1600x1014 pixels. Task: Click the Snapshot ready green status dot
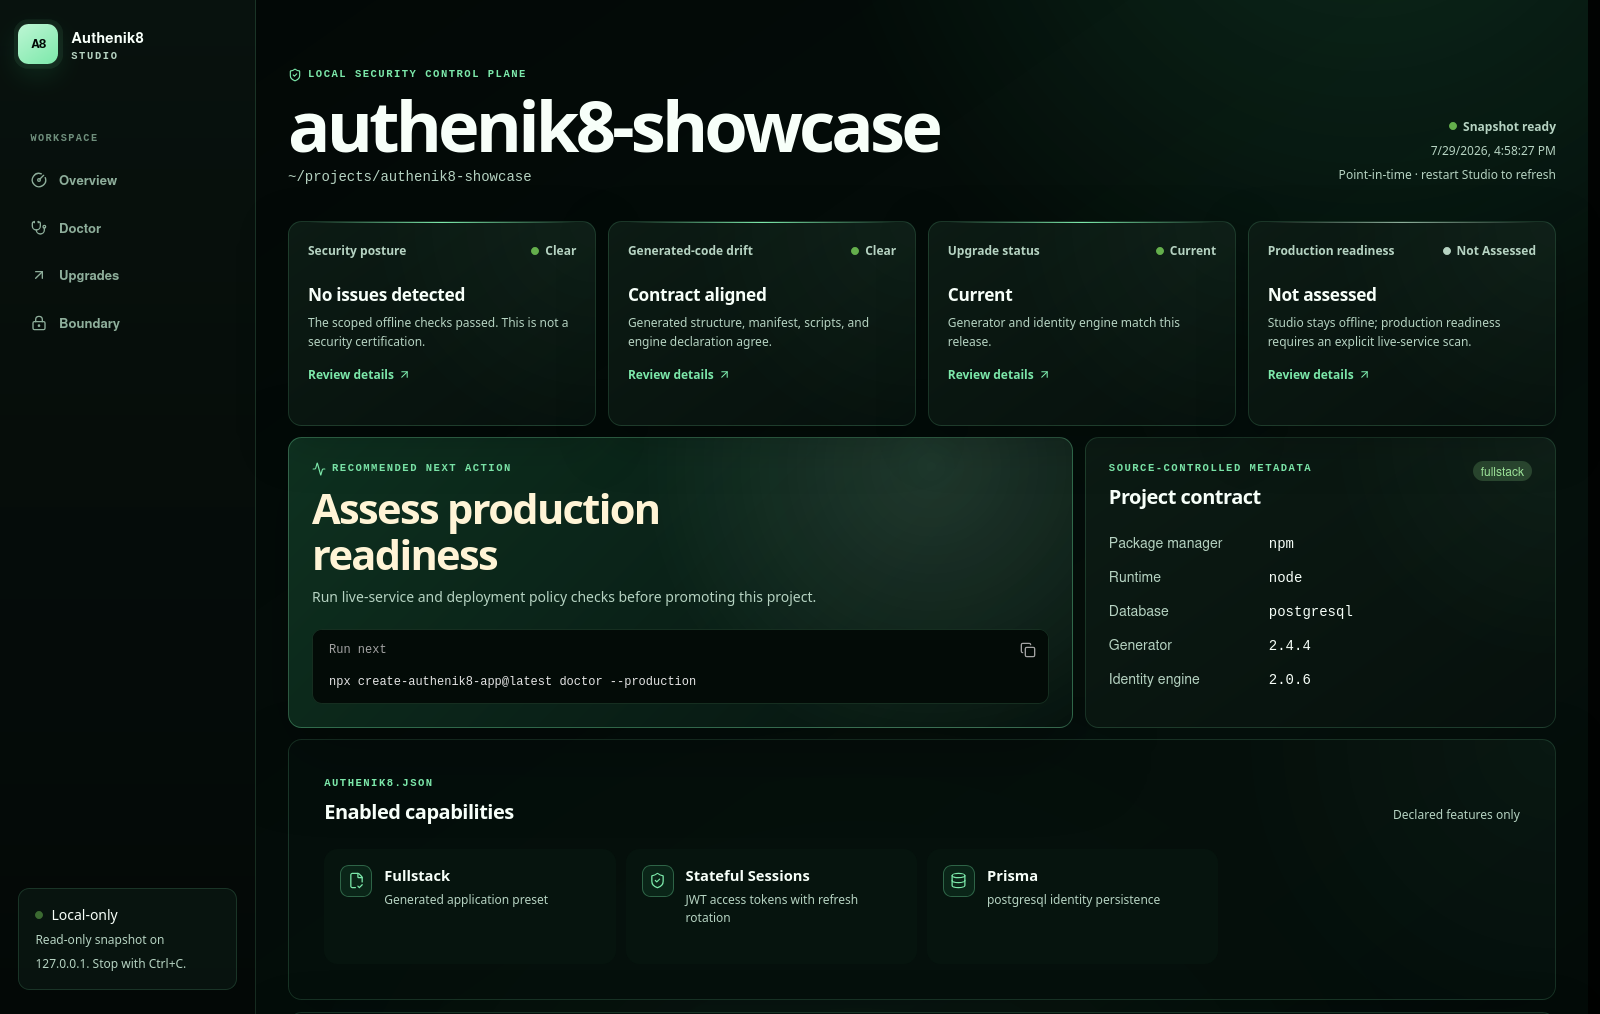1453,126
